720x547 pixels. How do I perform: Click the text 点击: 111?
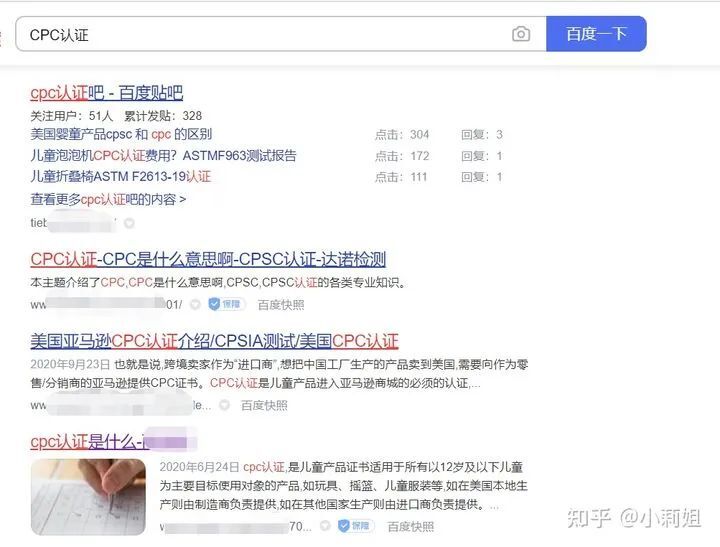click(x=401, y=177)
